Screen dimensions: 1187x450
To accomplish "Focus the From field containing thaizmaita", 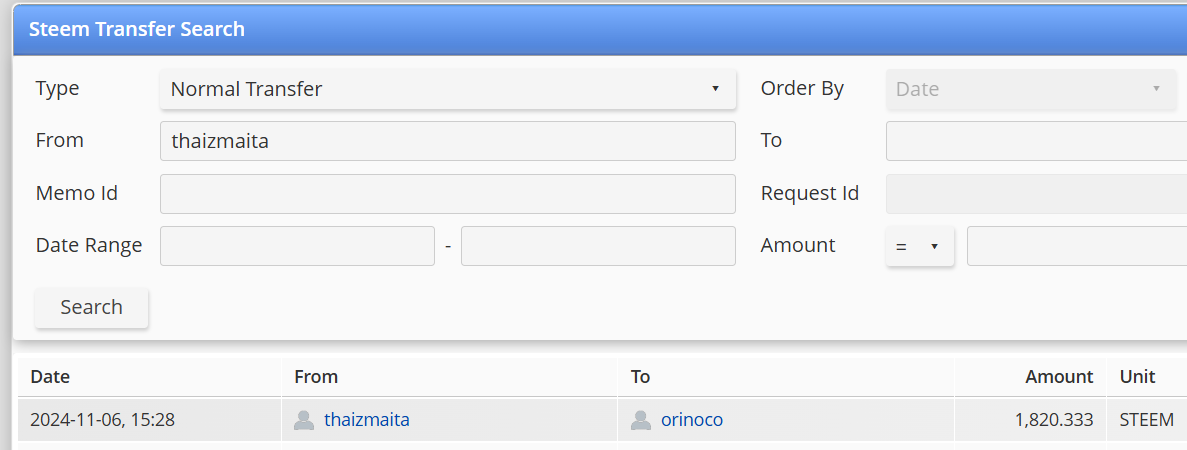I will tap(447, 141).
